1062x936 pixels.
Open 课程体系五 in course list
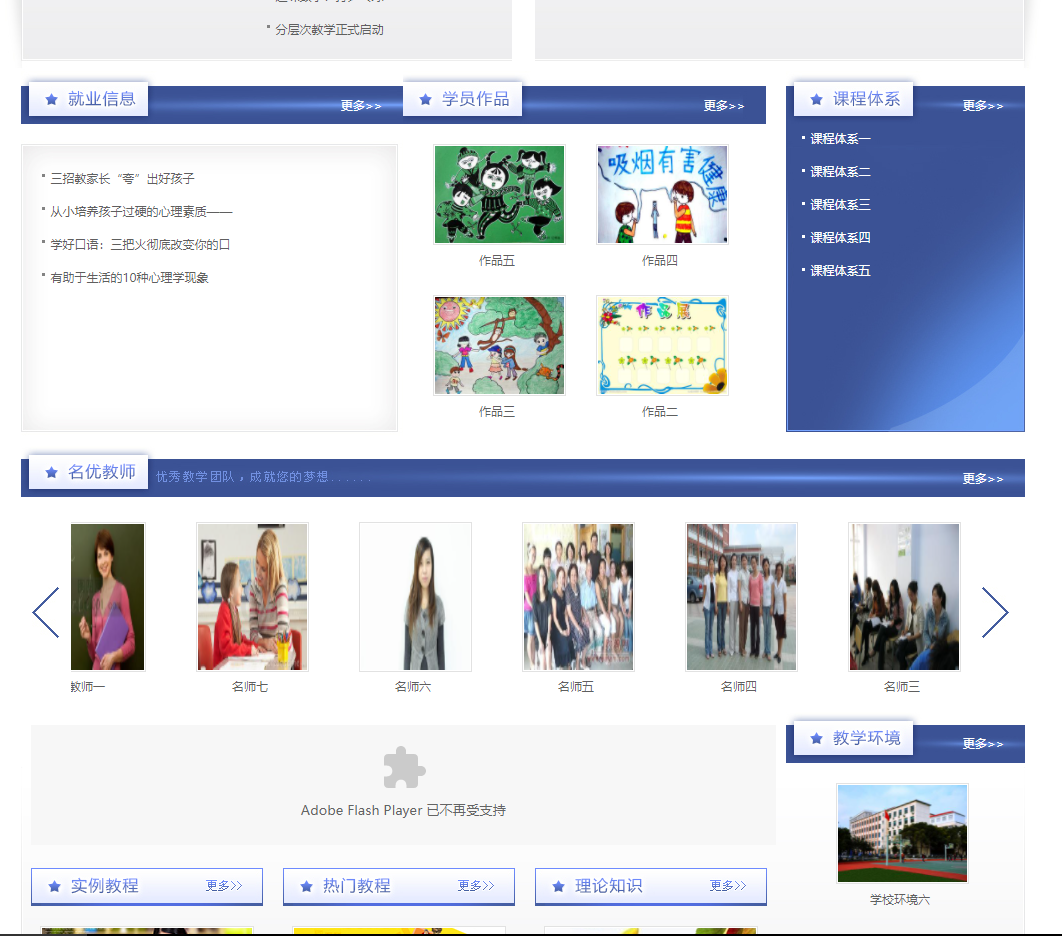click(841, 271)
